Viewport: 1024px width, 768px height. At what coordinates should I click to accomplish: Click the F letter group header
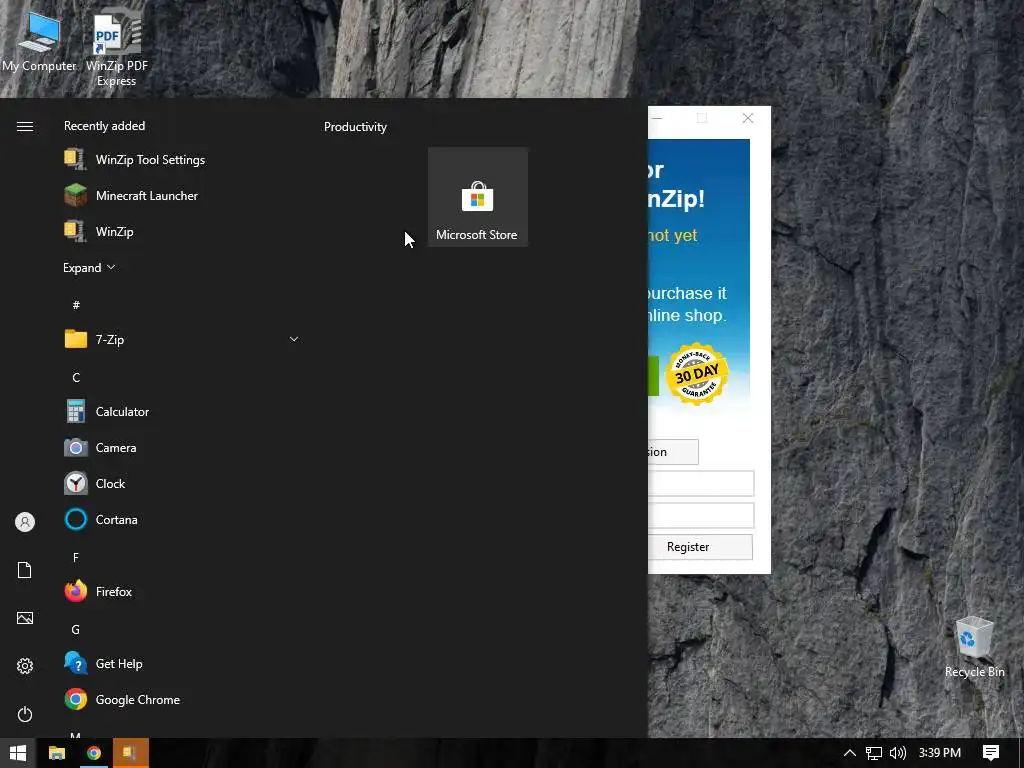click(76, 557)
